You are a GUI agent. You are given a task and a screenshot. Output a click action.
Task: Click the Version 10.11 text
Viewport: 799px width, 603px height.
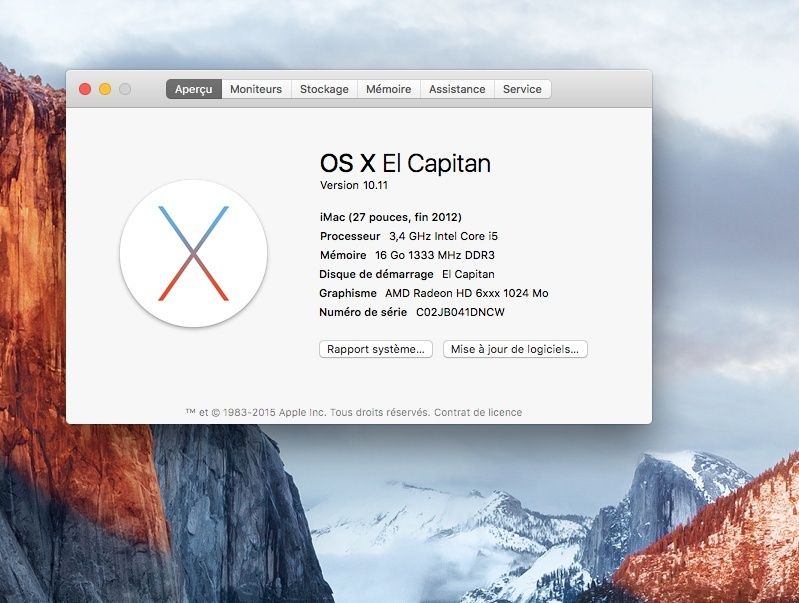pyautogui.click(x=354, y=186)
